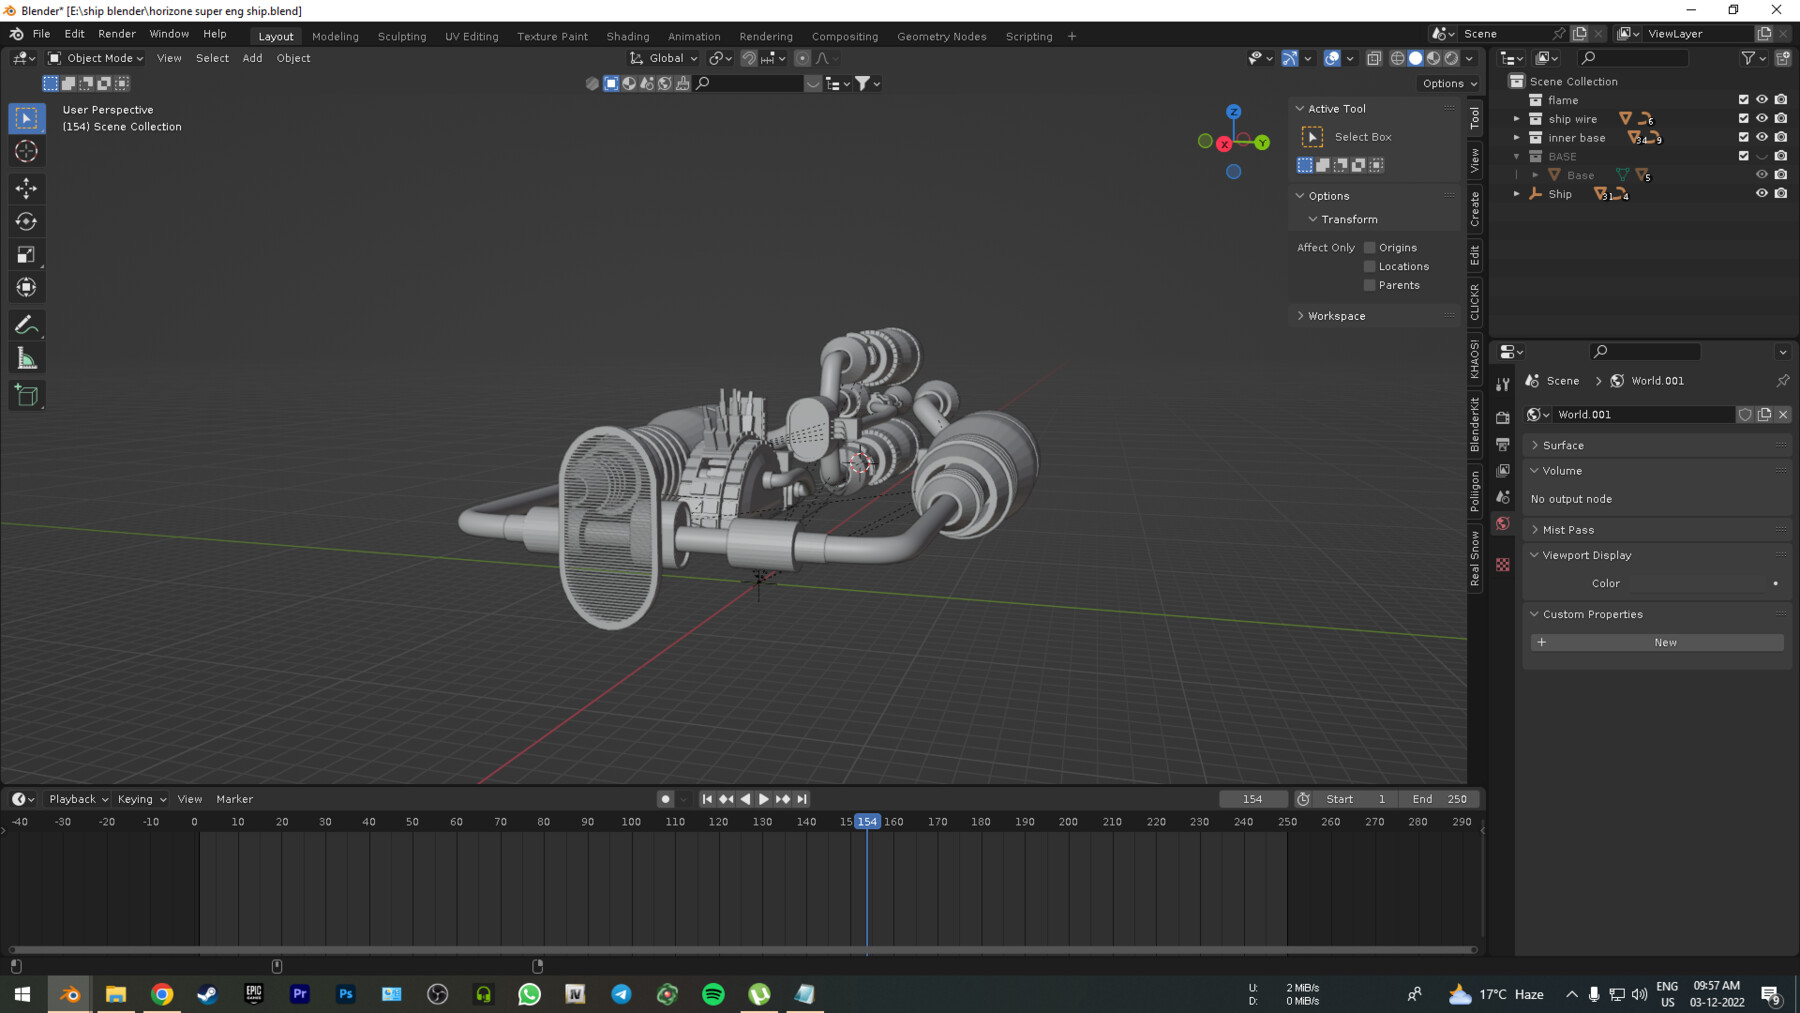Image resolution: width=1800 pixels, height=1013 pixels.
Task: Open the Options panel in the viewport
Action: pos(1443,83)
